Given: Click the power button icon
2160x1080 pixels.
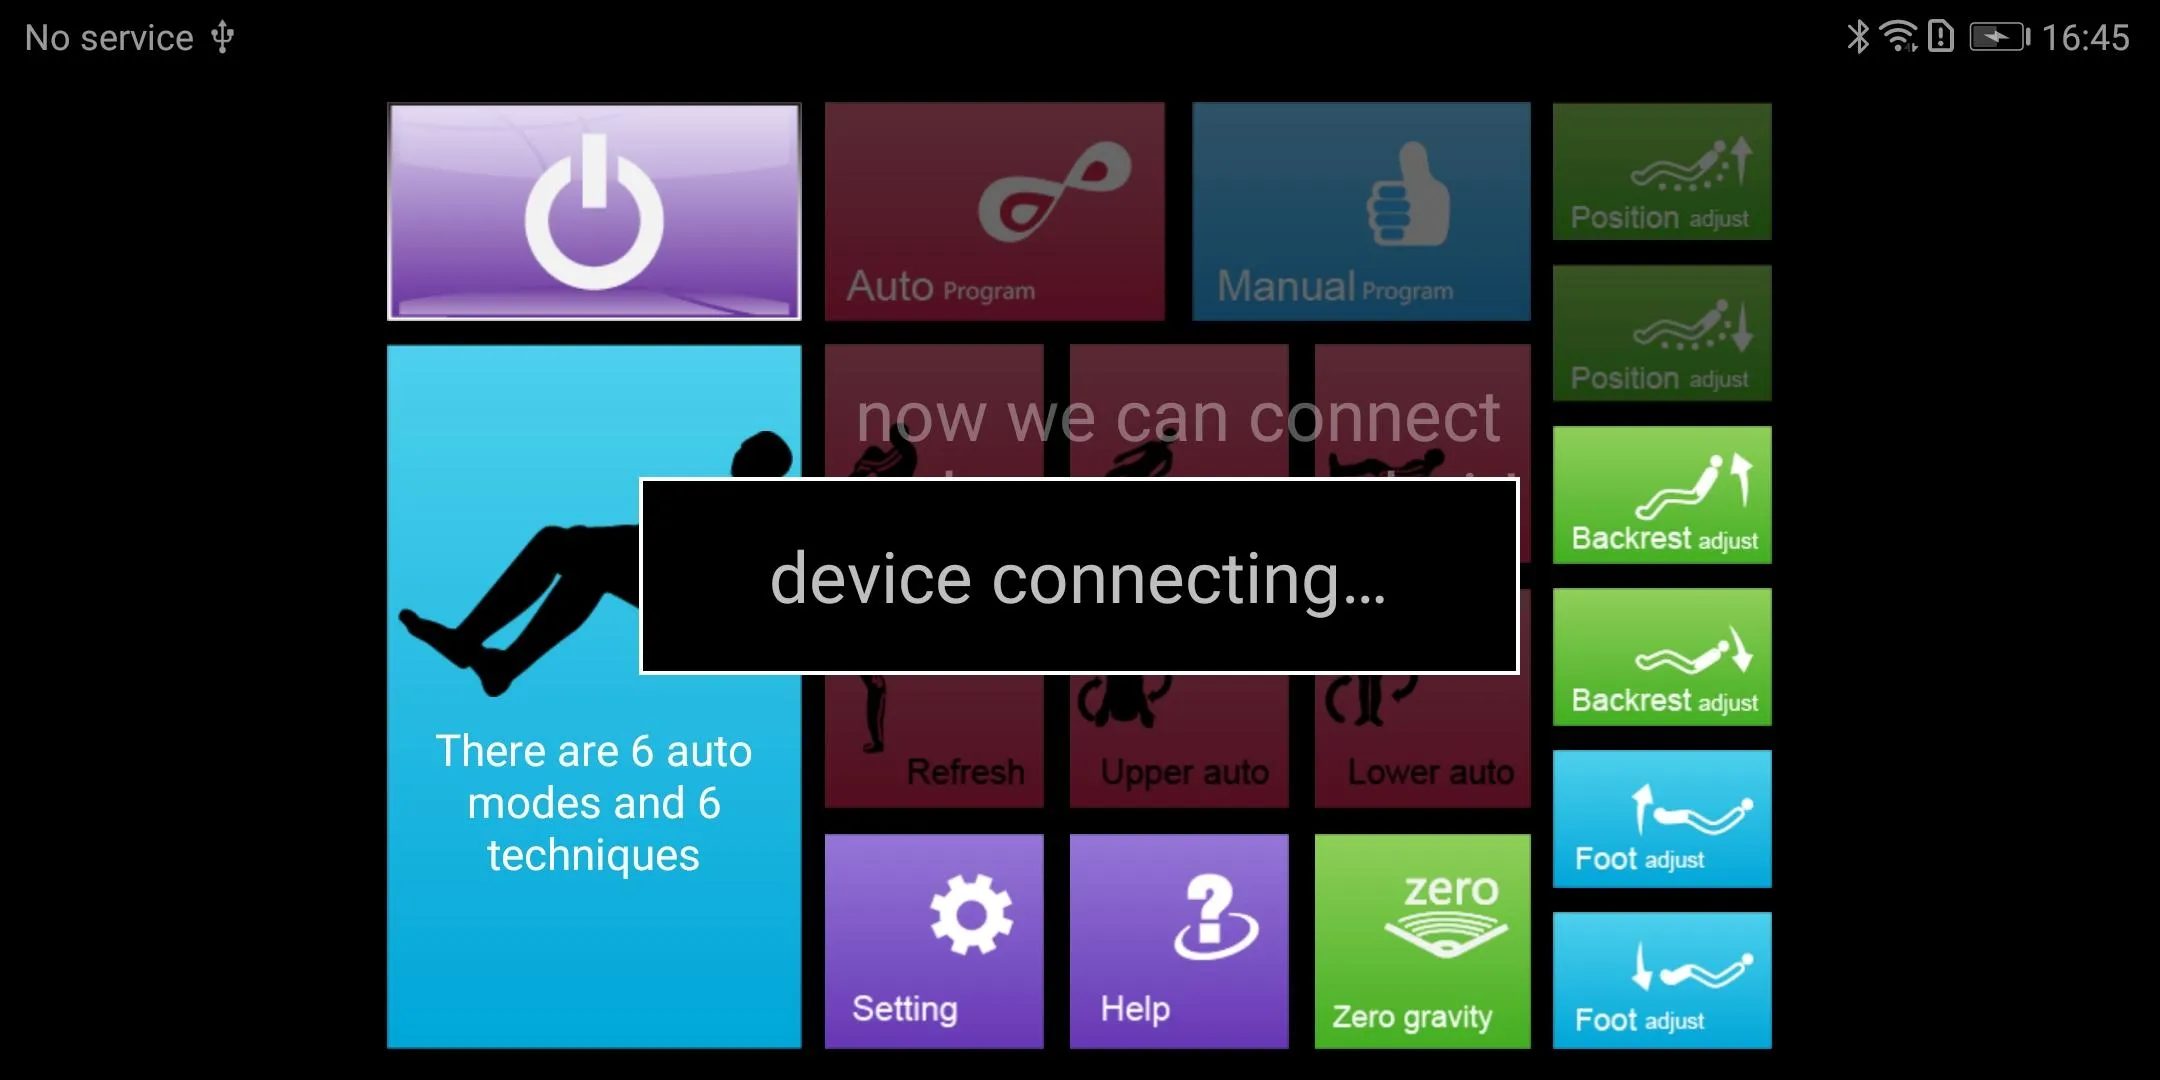Looking at the screenshot, I should [x=594, y=207].
